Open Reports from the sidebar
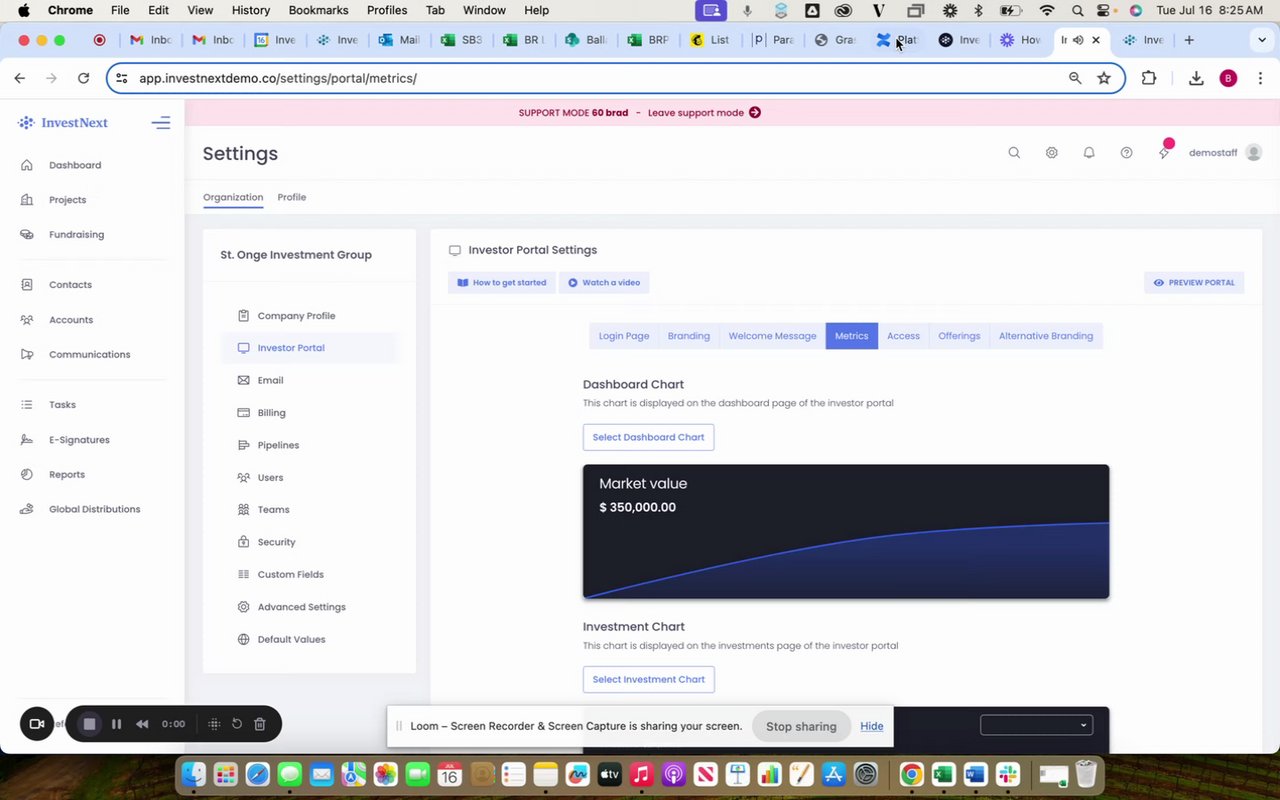 [67, 475]
